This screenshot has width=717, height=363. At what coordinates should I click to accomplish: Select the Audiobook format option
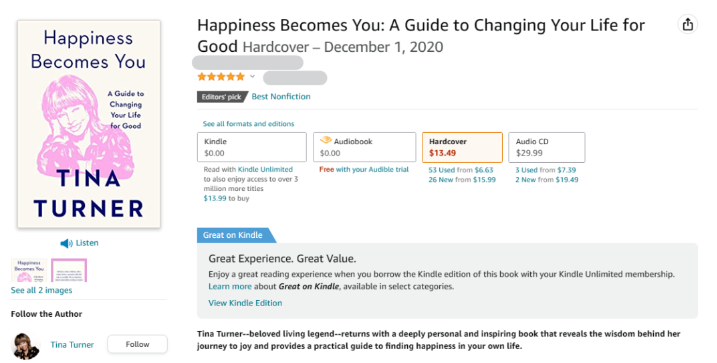364,147
